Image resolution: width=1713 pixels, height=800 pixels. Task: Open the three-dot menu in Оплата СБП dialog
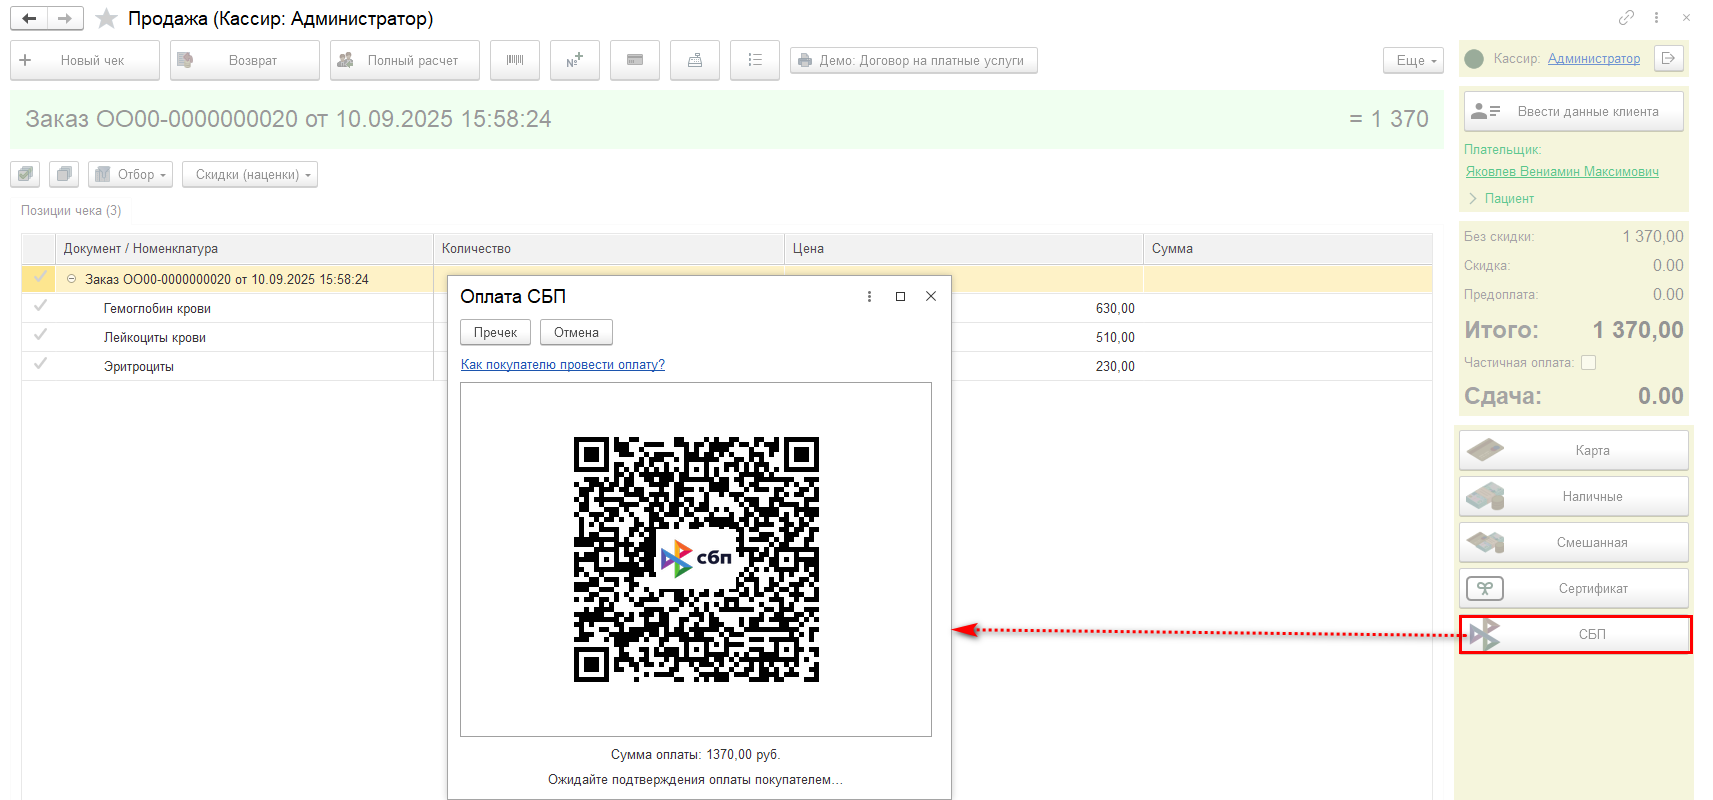(x=869, y=296)
